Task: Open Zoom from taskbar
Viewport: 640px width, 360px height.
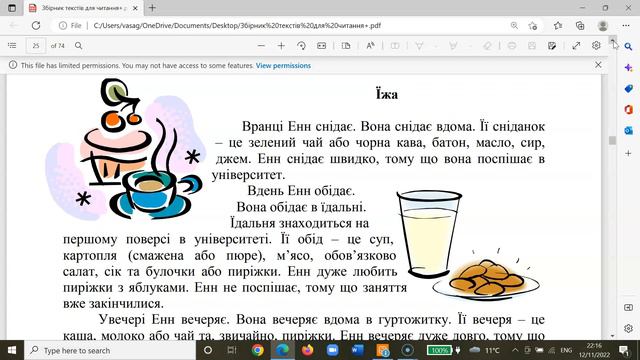Action: [x=332, y=350]
